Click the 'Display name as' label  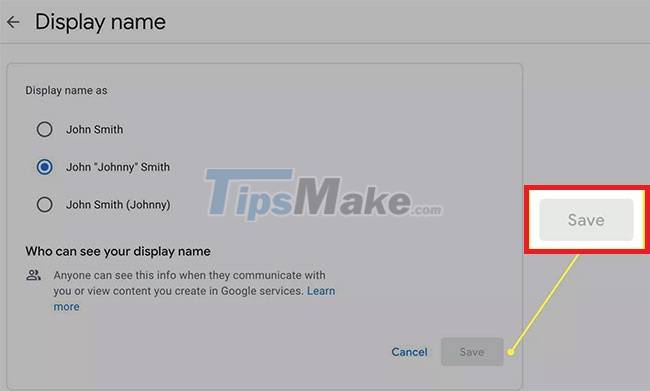(66, 90)
